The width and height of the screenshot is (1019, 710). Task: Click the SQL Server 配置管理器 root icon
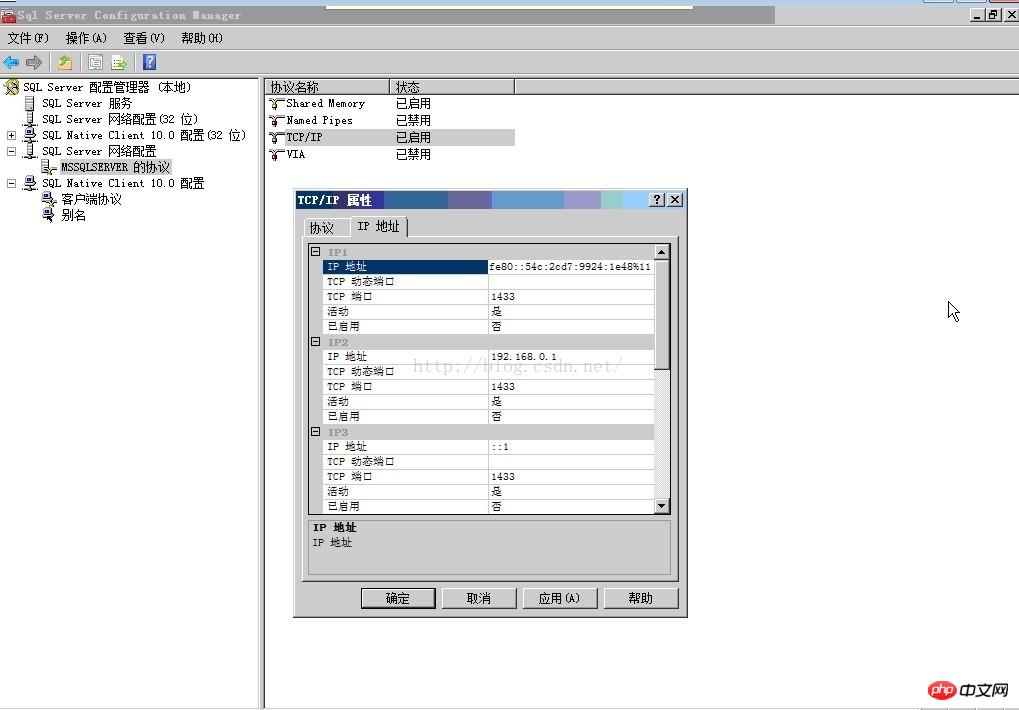click(x=12, y=86)
